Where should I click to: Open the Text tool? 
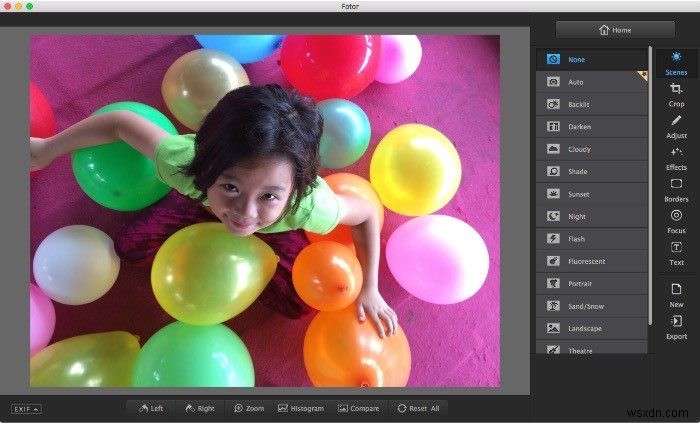click(x=676, y=252)
